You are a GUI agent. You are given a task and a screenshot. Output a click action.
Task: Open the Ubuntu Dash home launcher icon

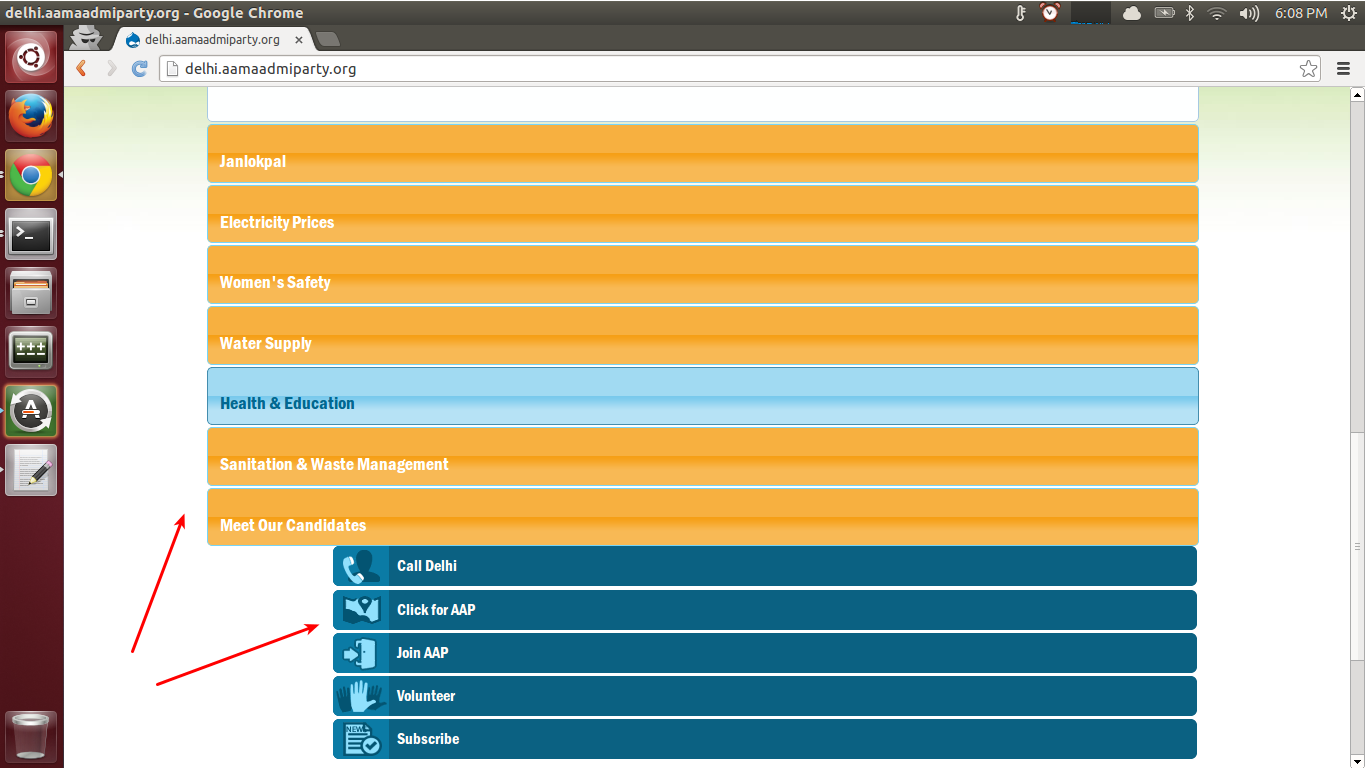click(32, 57)
